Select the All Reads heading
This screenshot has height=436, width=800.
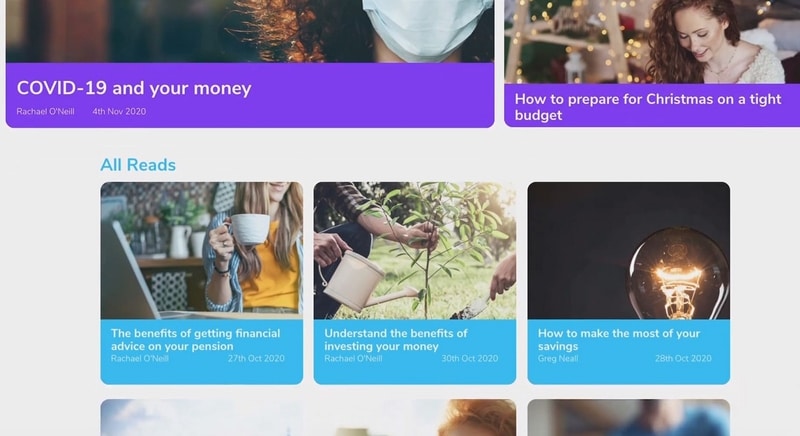coord(138,165)
